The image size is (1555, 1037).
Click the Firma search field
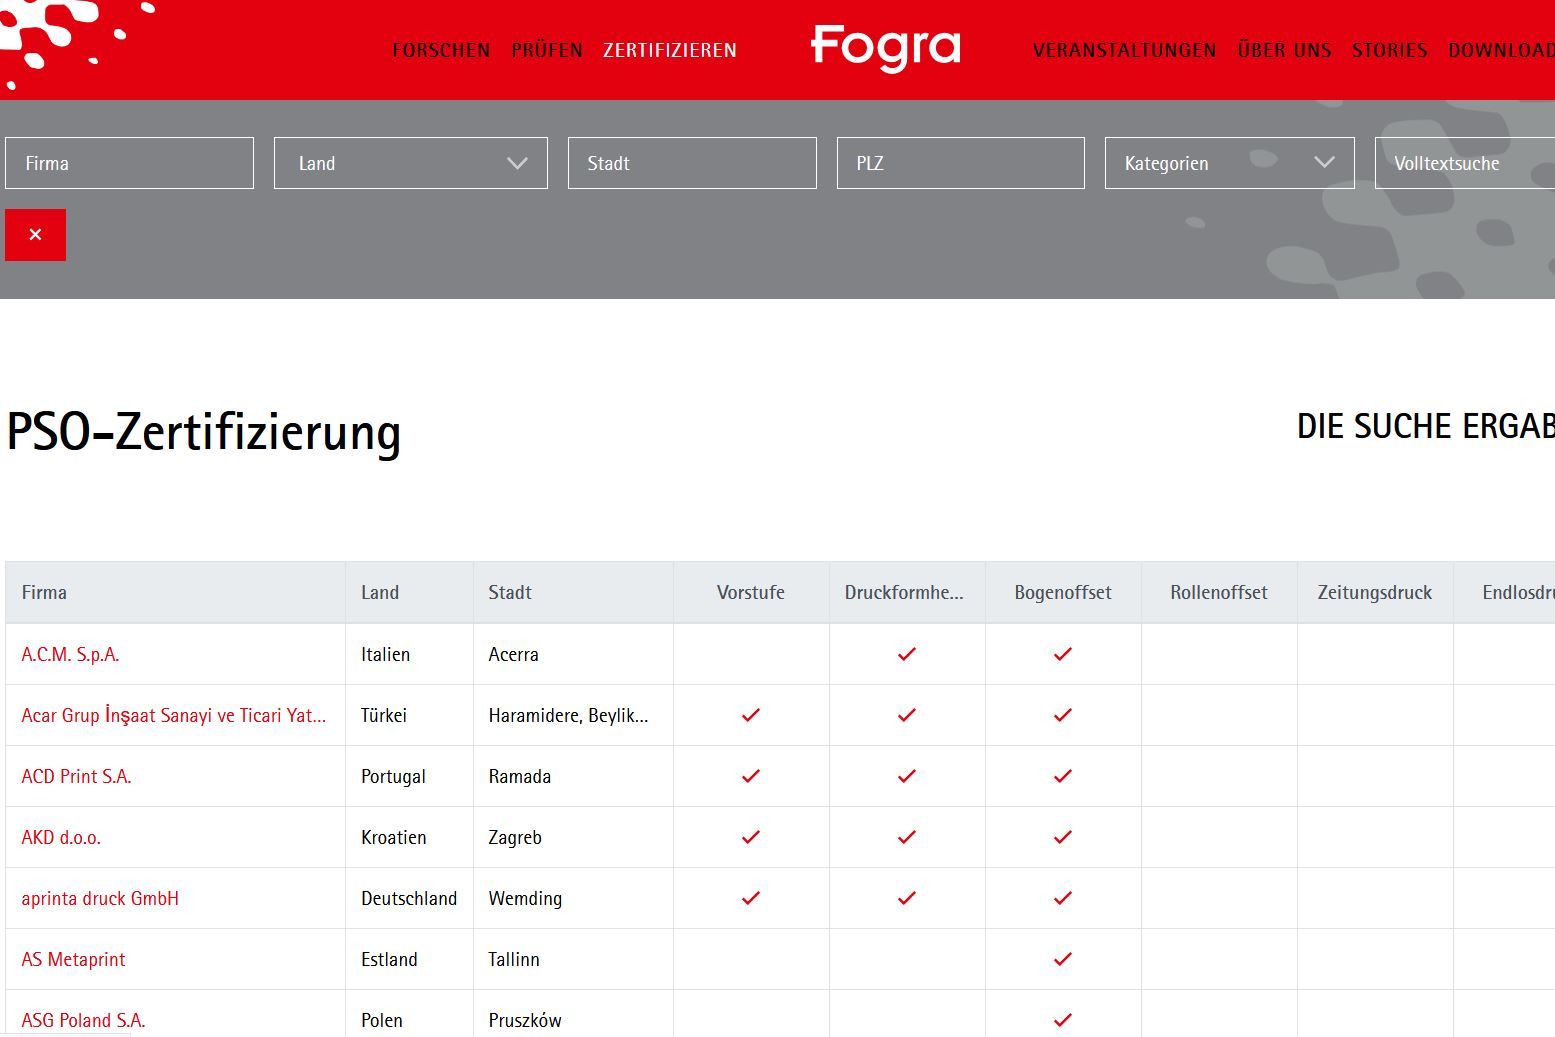129,163
